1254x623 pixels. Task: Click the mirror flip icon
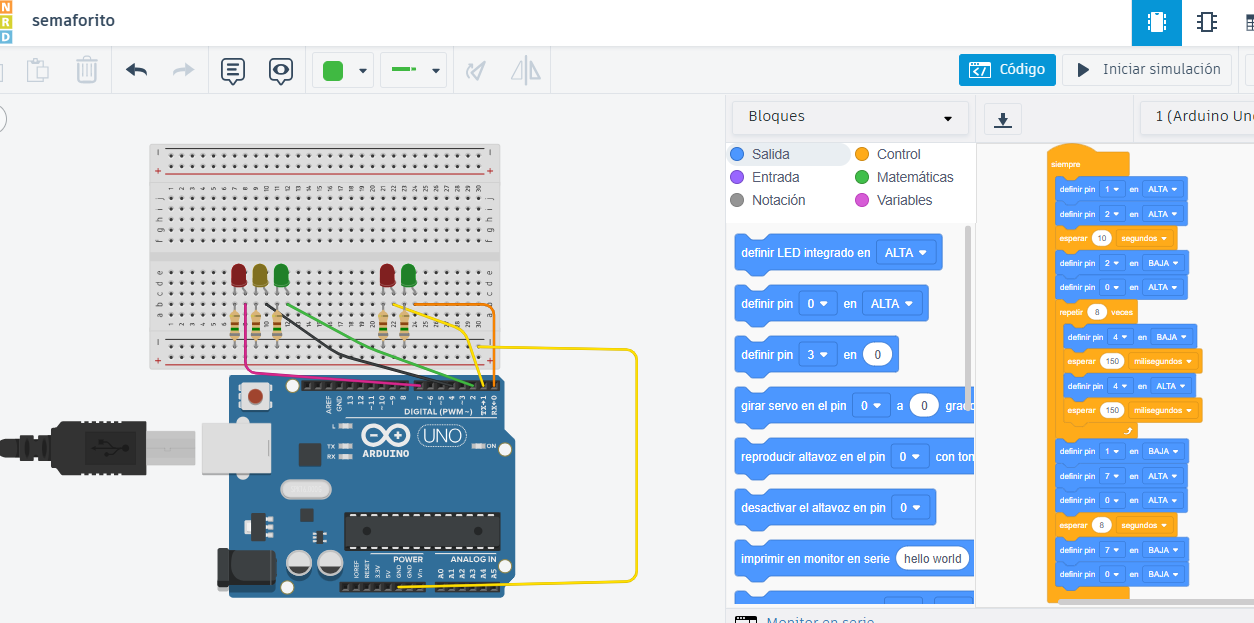pos(525,71)
